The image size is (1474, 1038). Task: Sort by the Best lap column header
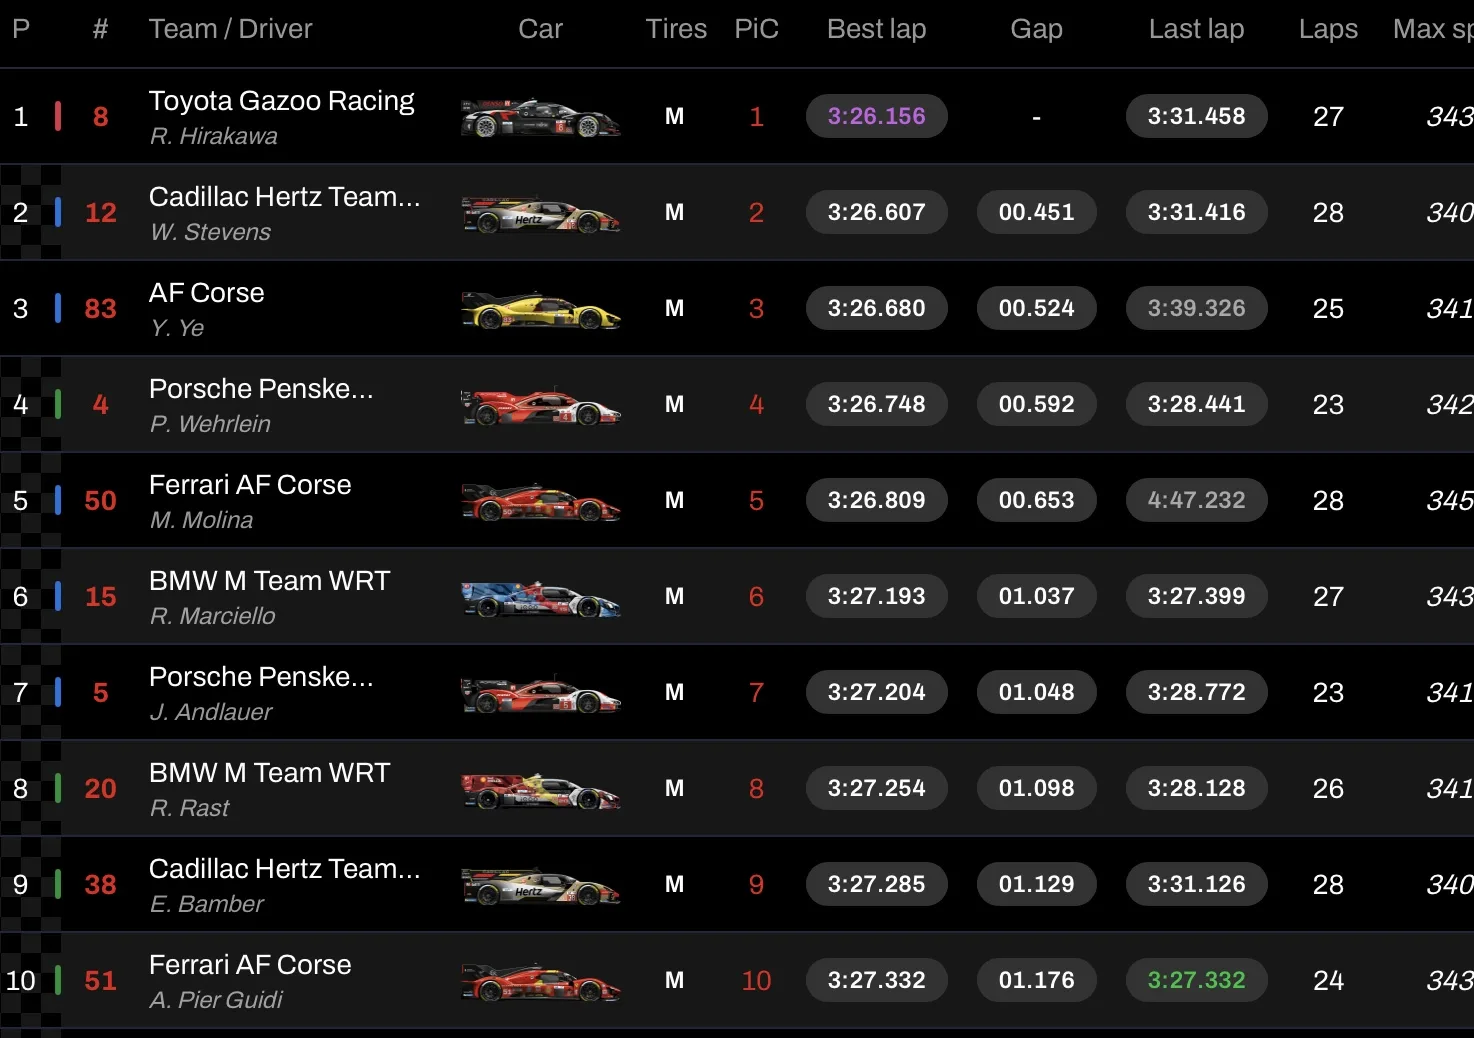coord(876,29)
